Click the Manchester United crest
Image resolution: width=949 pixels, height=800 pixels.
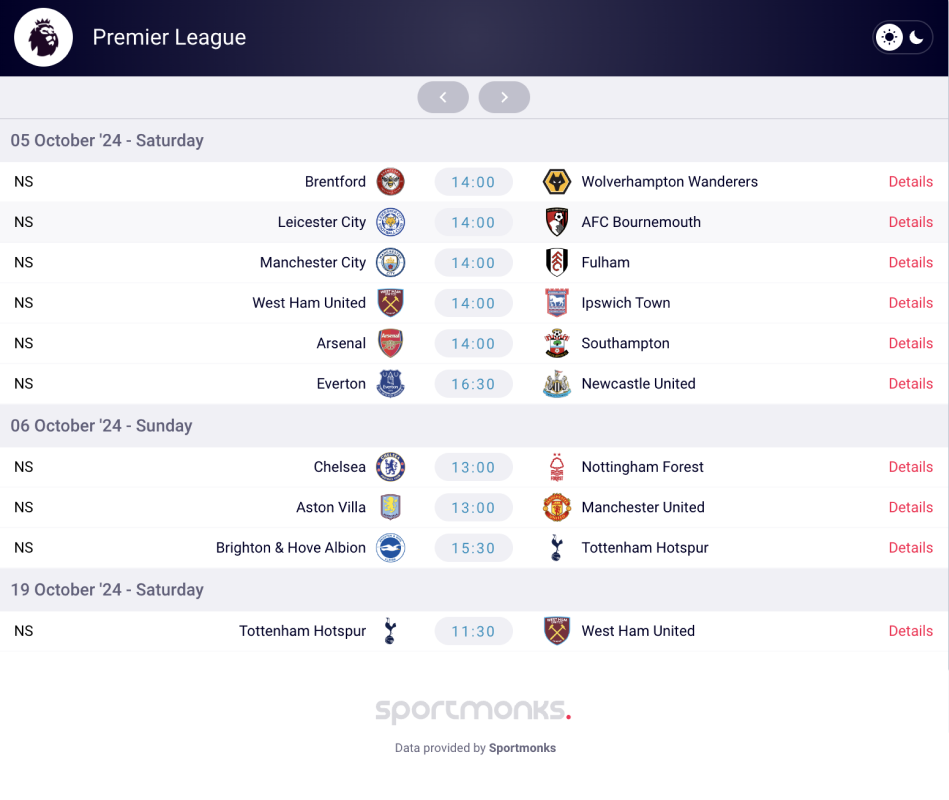click(x=557, y=507)
